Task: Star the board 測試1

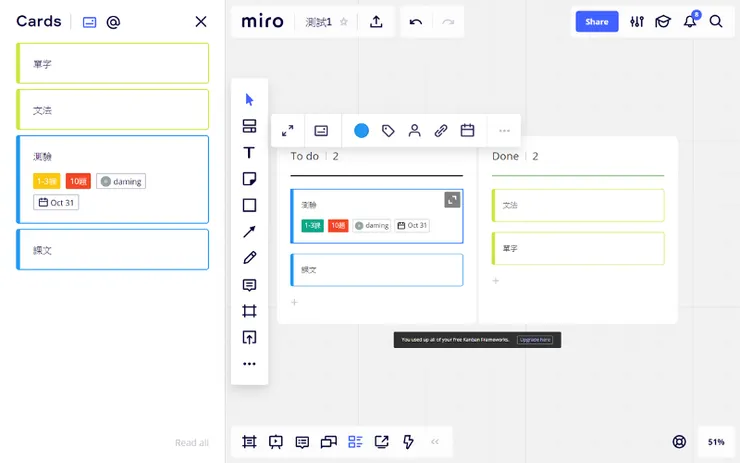Action: [344, 22]
